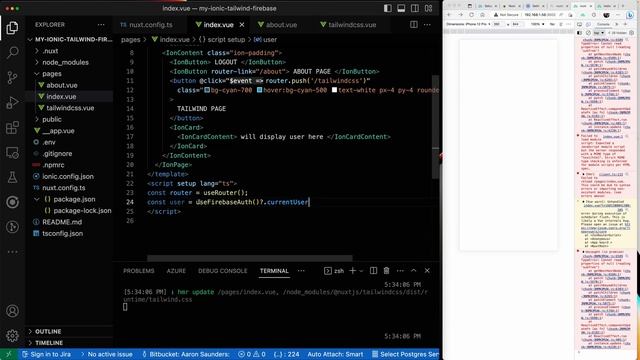
Task: Open the console context 'top' dropdown
Action: pos(599,33)
